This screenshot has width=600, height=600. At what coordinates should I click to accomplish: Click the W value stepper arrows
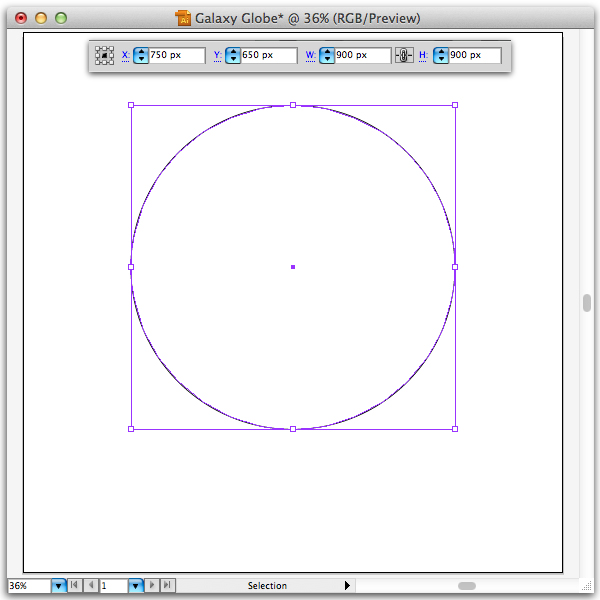click(327, 55)
